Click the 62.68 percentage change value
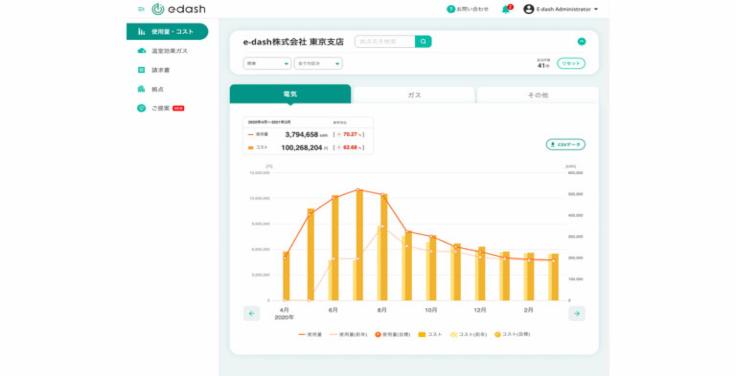This screenshot has height=376, width=736. 351,148
